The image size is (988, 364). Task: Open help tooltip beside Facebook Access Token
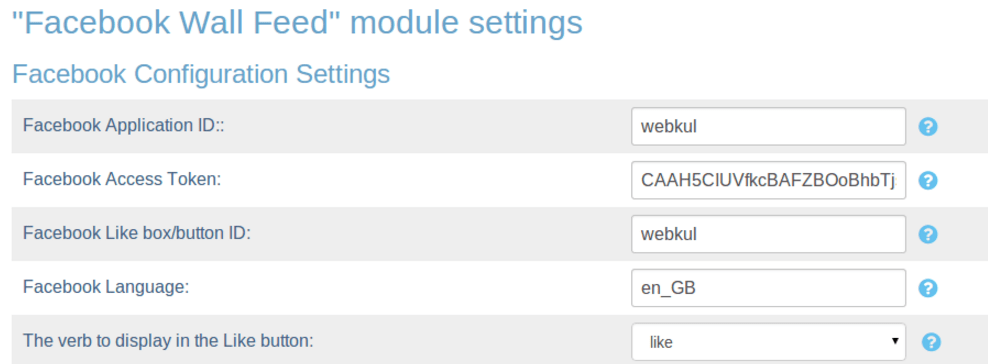point(928,181)
